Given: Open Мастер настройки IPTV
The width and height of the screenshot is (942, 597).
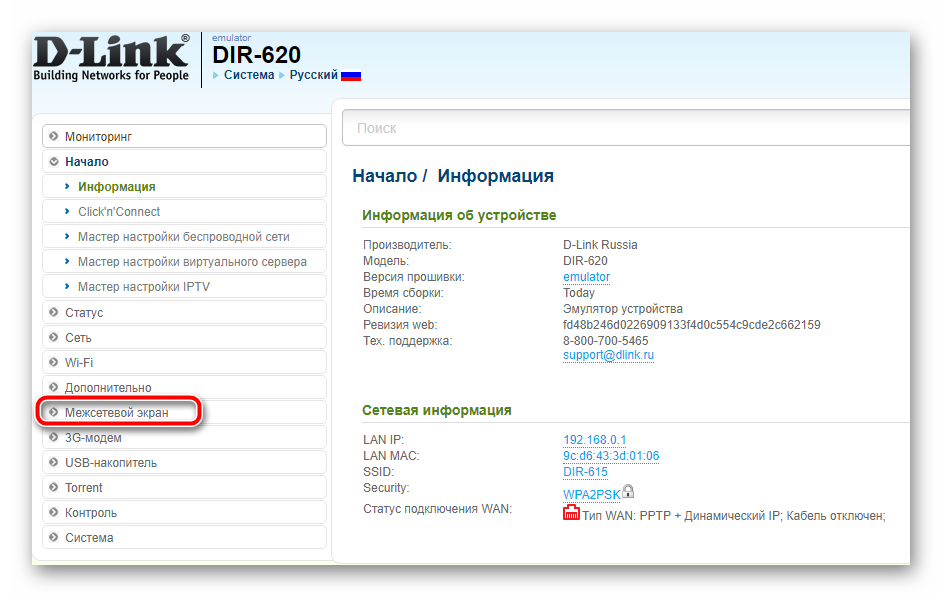Looking at the screenshot, I should 144,287.
